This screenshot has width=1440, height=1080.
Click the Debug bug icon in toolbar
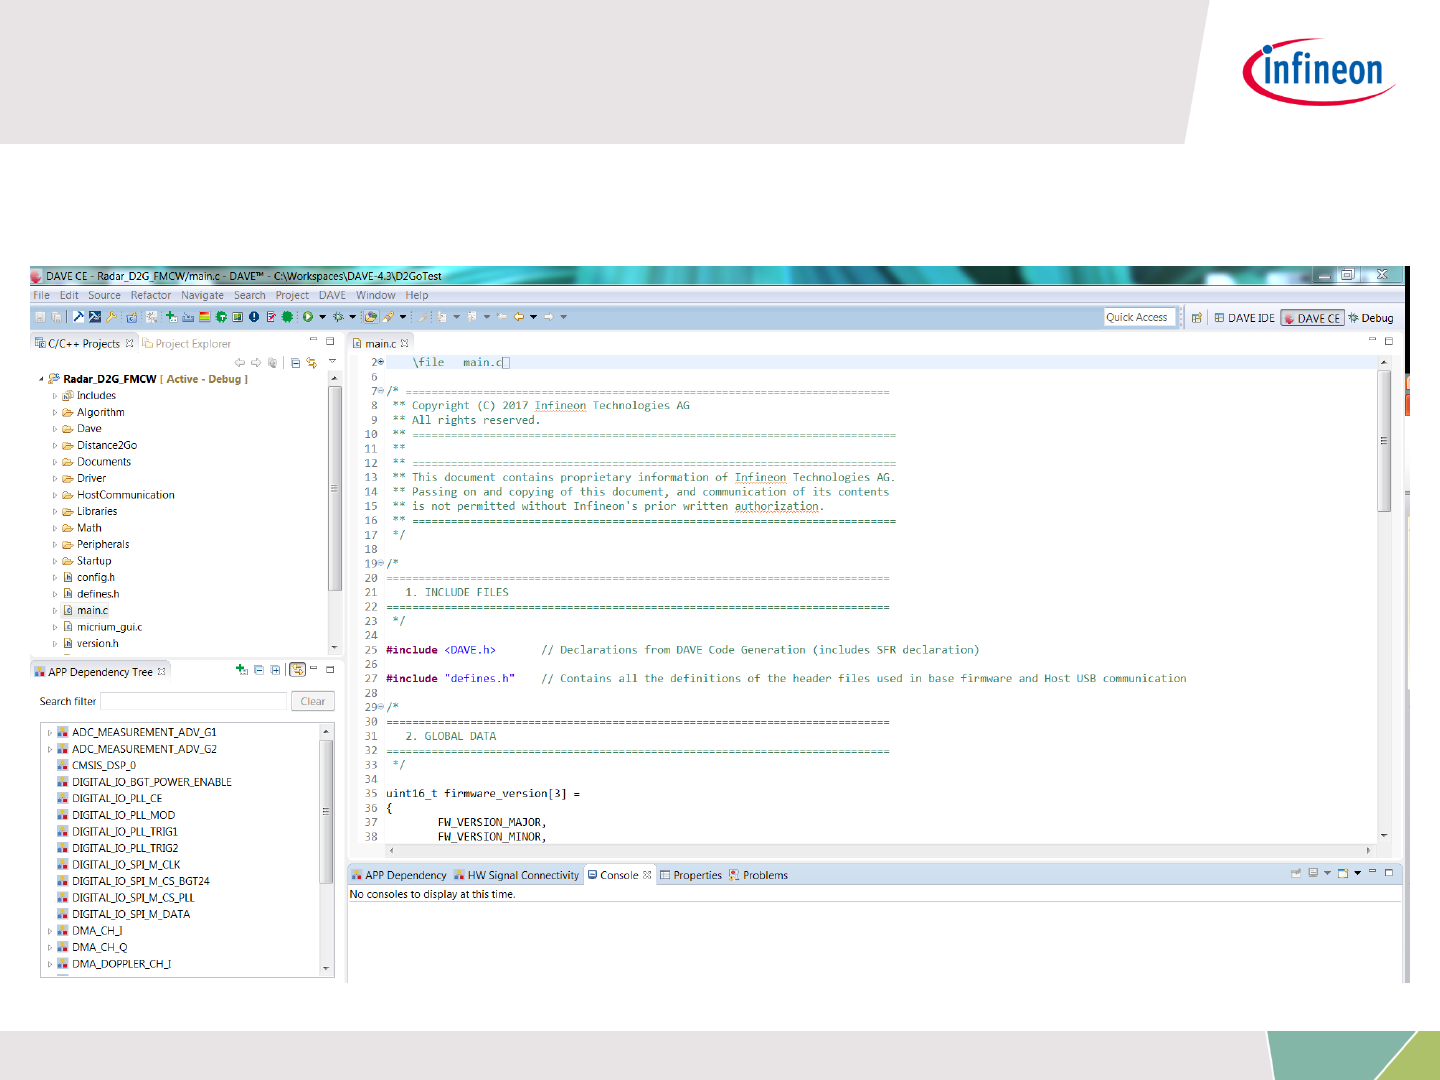(338, 317)
